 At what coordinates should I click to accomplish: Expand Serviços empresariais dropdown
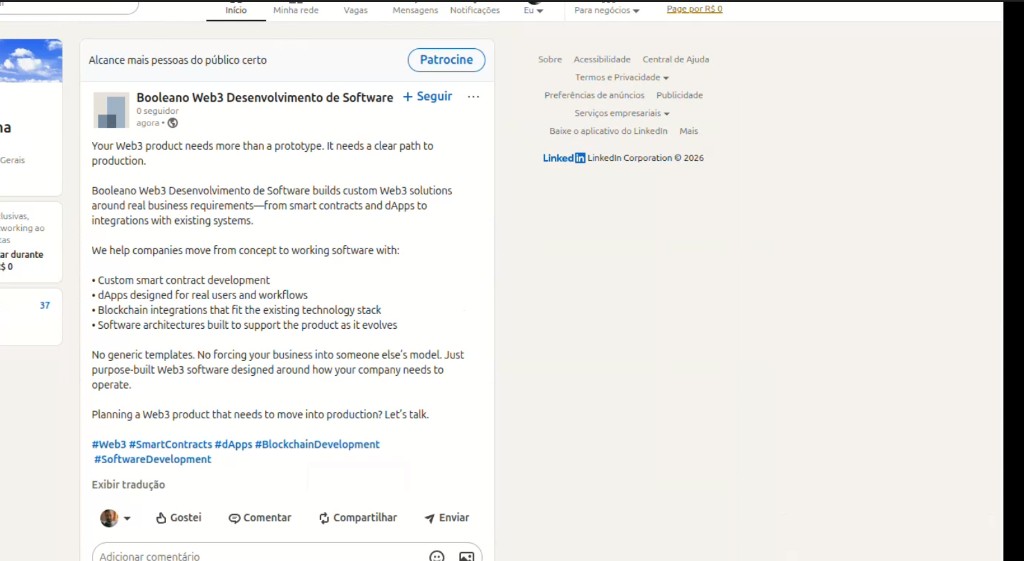tap(622, 113)
